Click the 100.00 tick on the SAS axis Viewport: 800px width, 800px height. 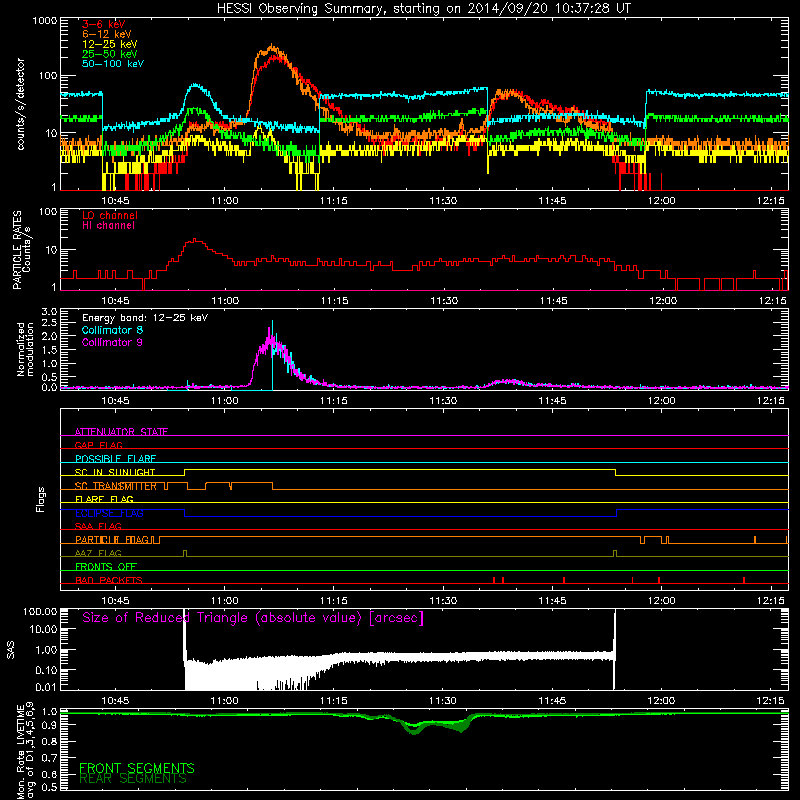pyautogui.click(x=40, y=611)
